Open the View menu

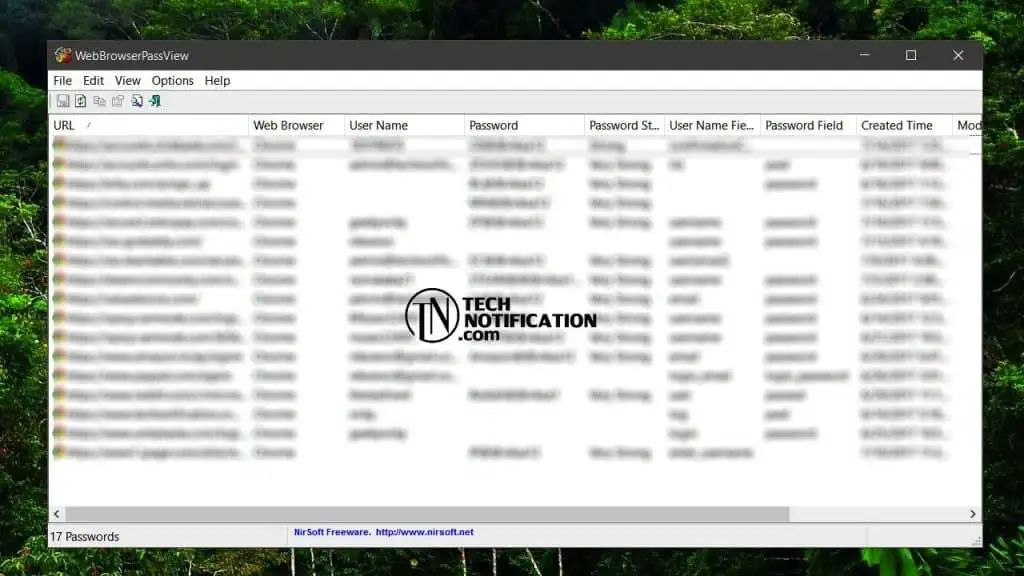pos(127,80)
